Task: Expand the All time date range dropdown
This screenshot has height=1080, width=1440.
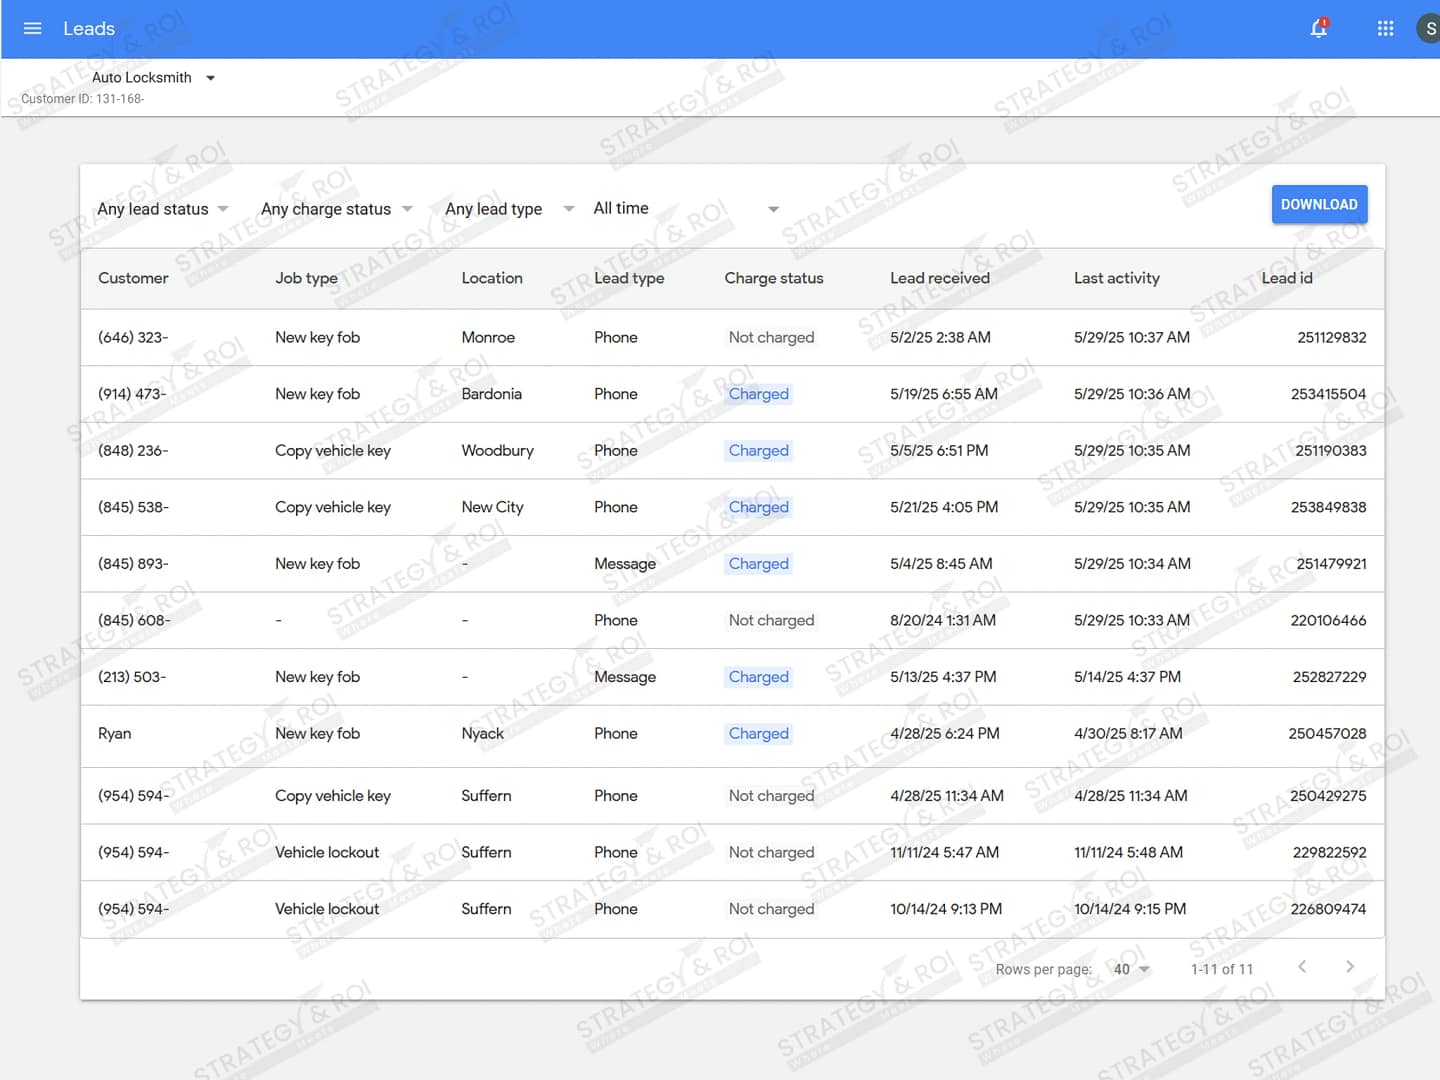Action: pos(685,209)
